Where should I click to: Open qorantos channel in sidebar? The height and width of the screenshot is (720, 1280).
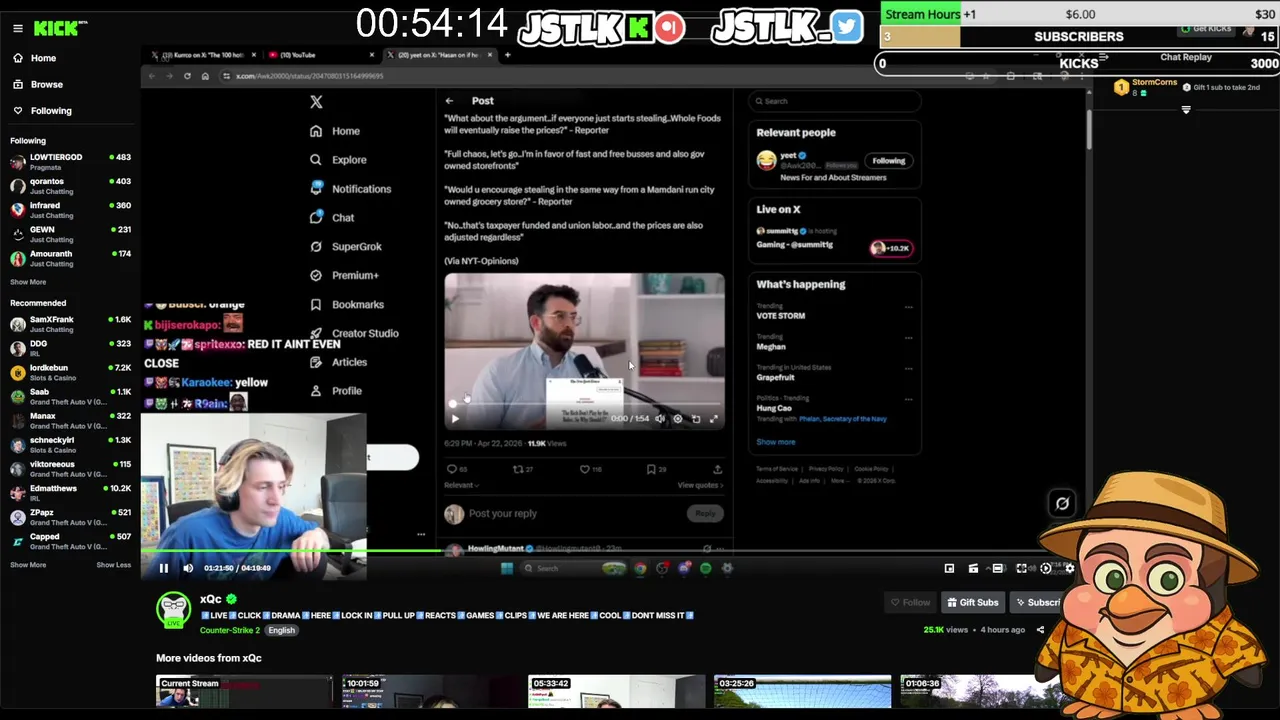tap(70, 185)
